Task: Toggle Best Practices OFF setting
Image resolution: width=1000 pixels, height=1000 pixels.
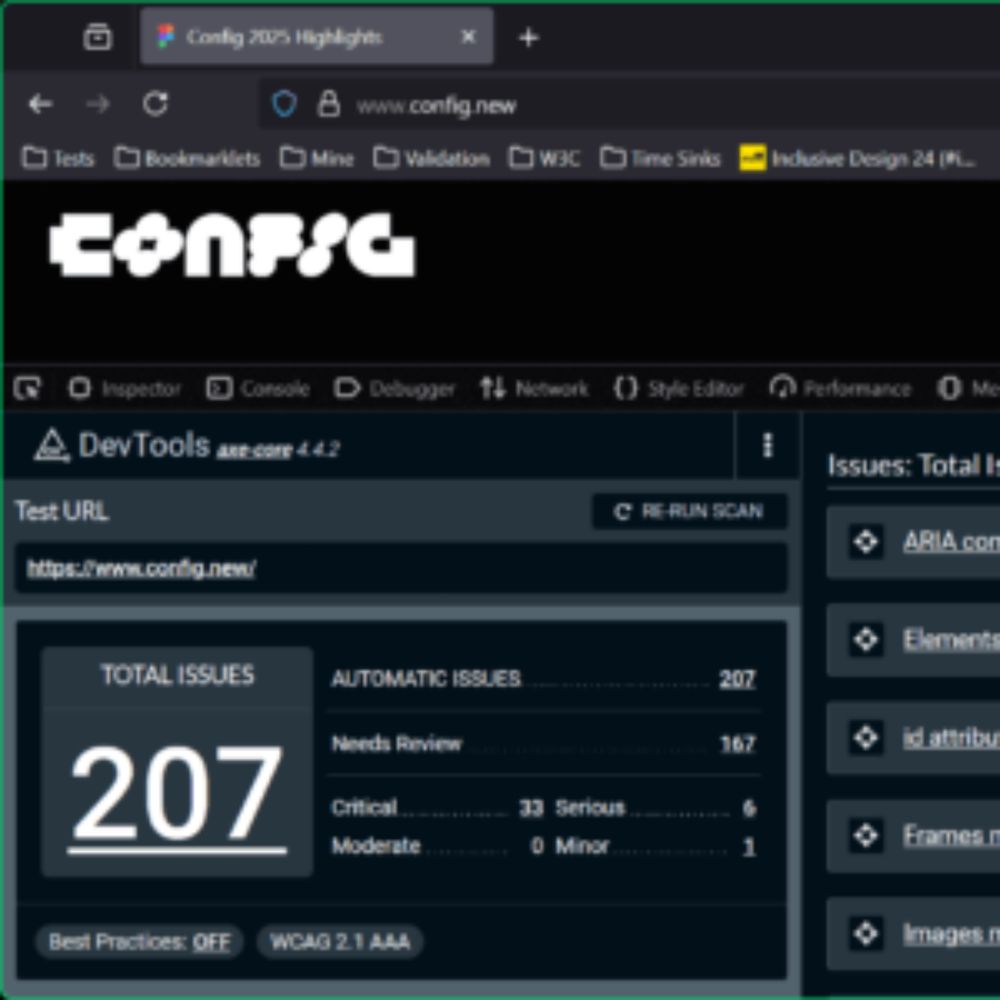Action: [139, 942]
